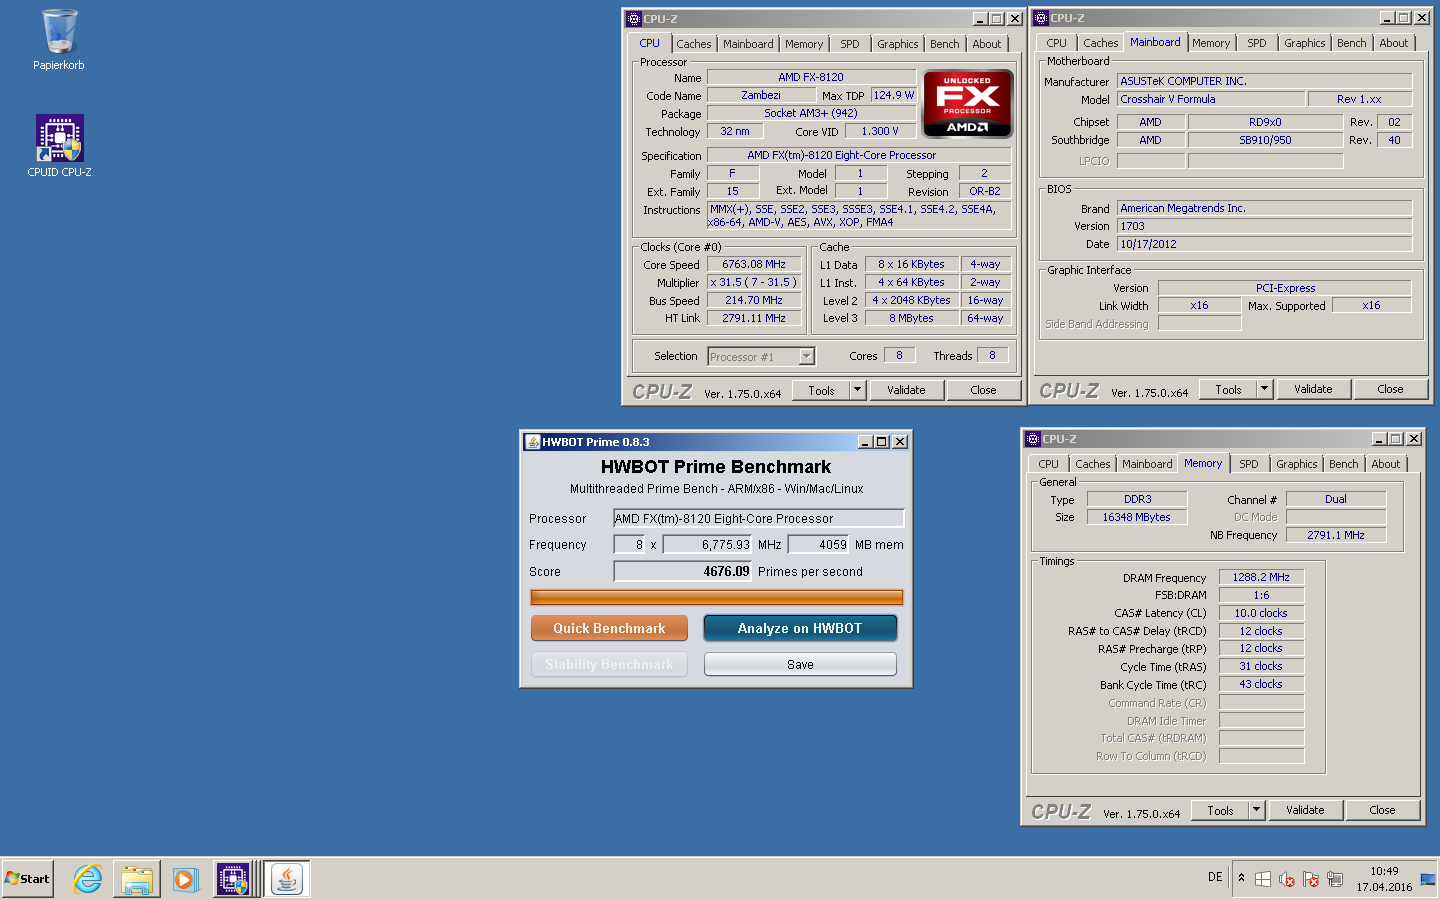This screenshot has height=900, width=1440.
Task: Open the Papierkorb recycle bin desktop icon
Action: [59, 40]
